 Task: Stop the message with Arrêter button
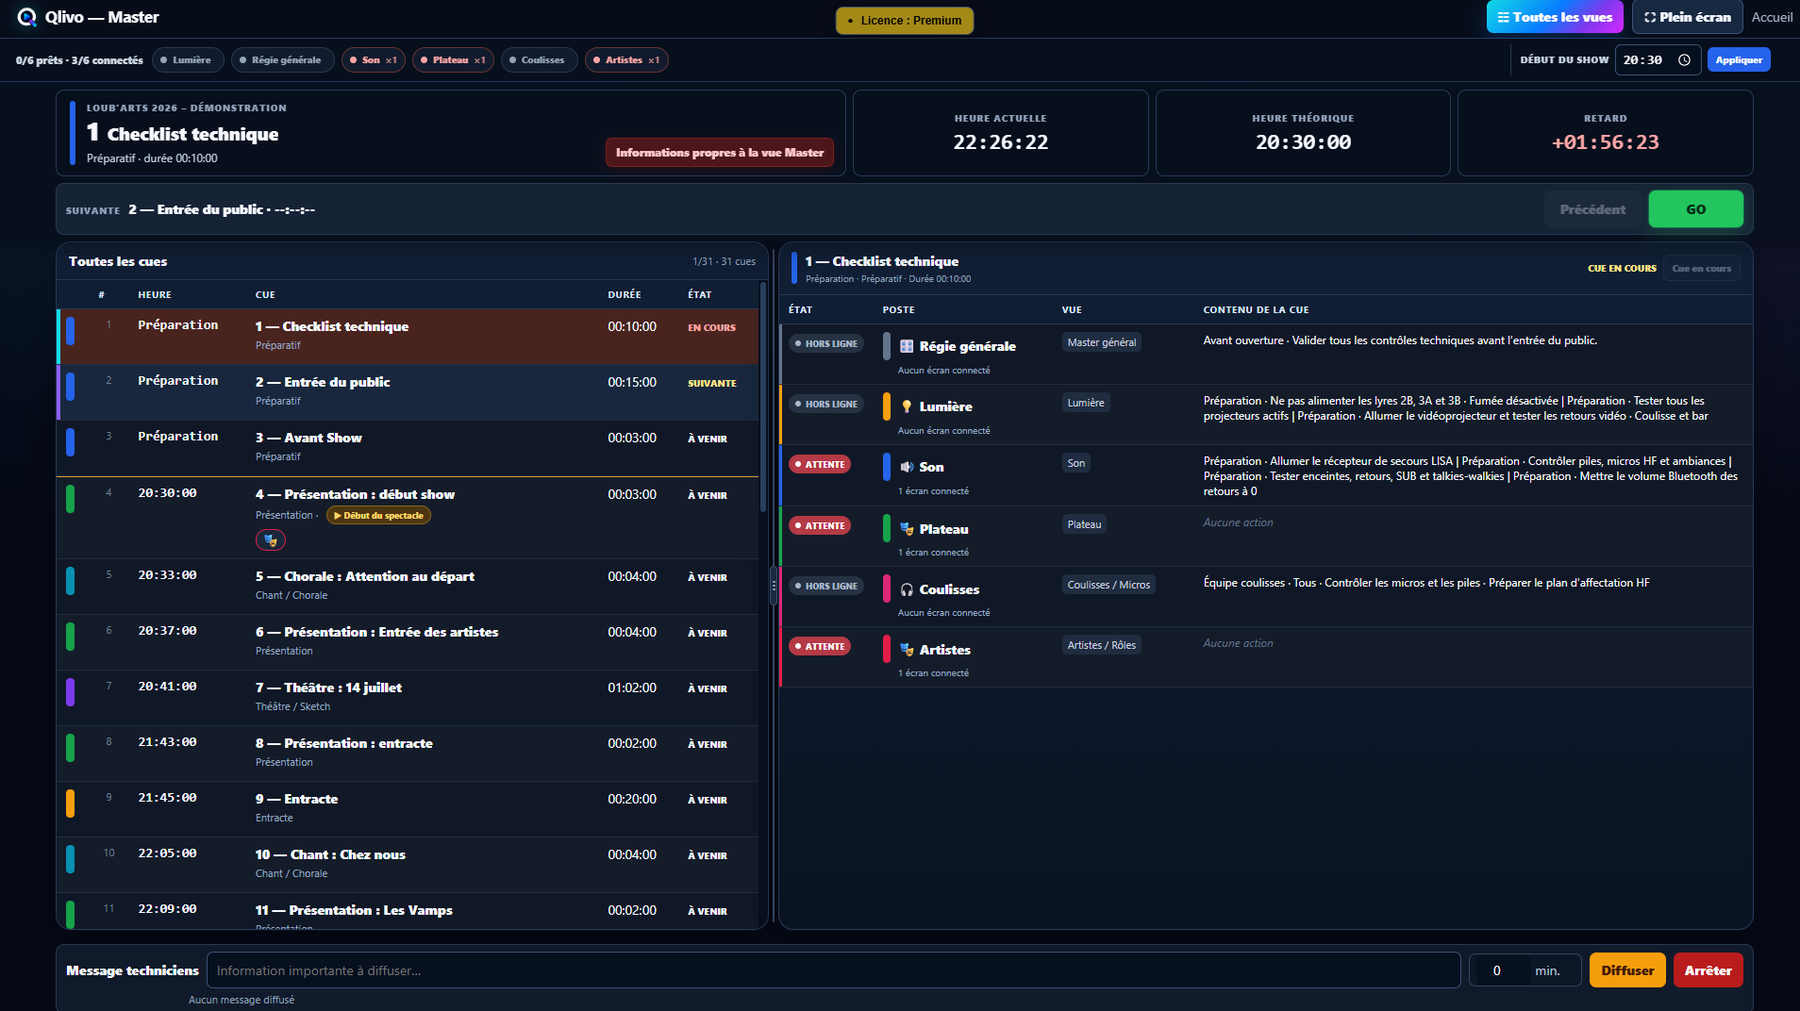pyautogui.click(x=1708, y=970)
